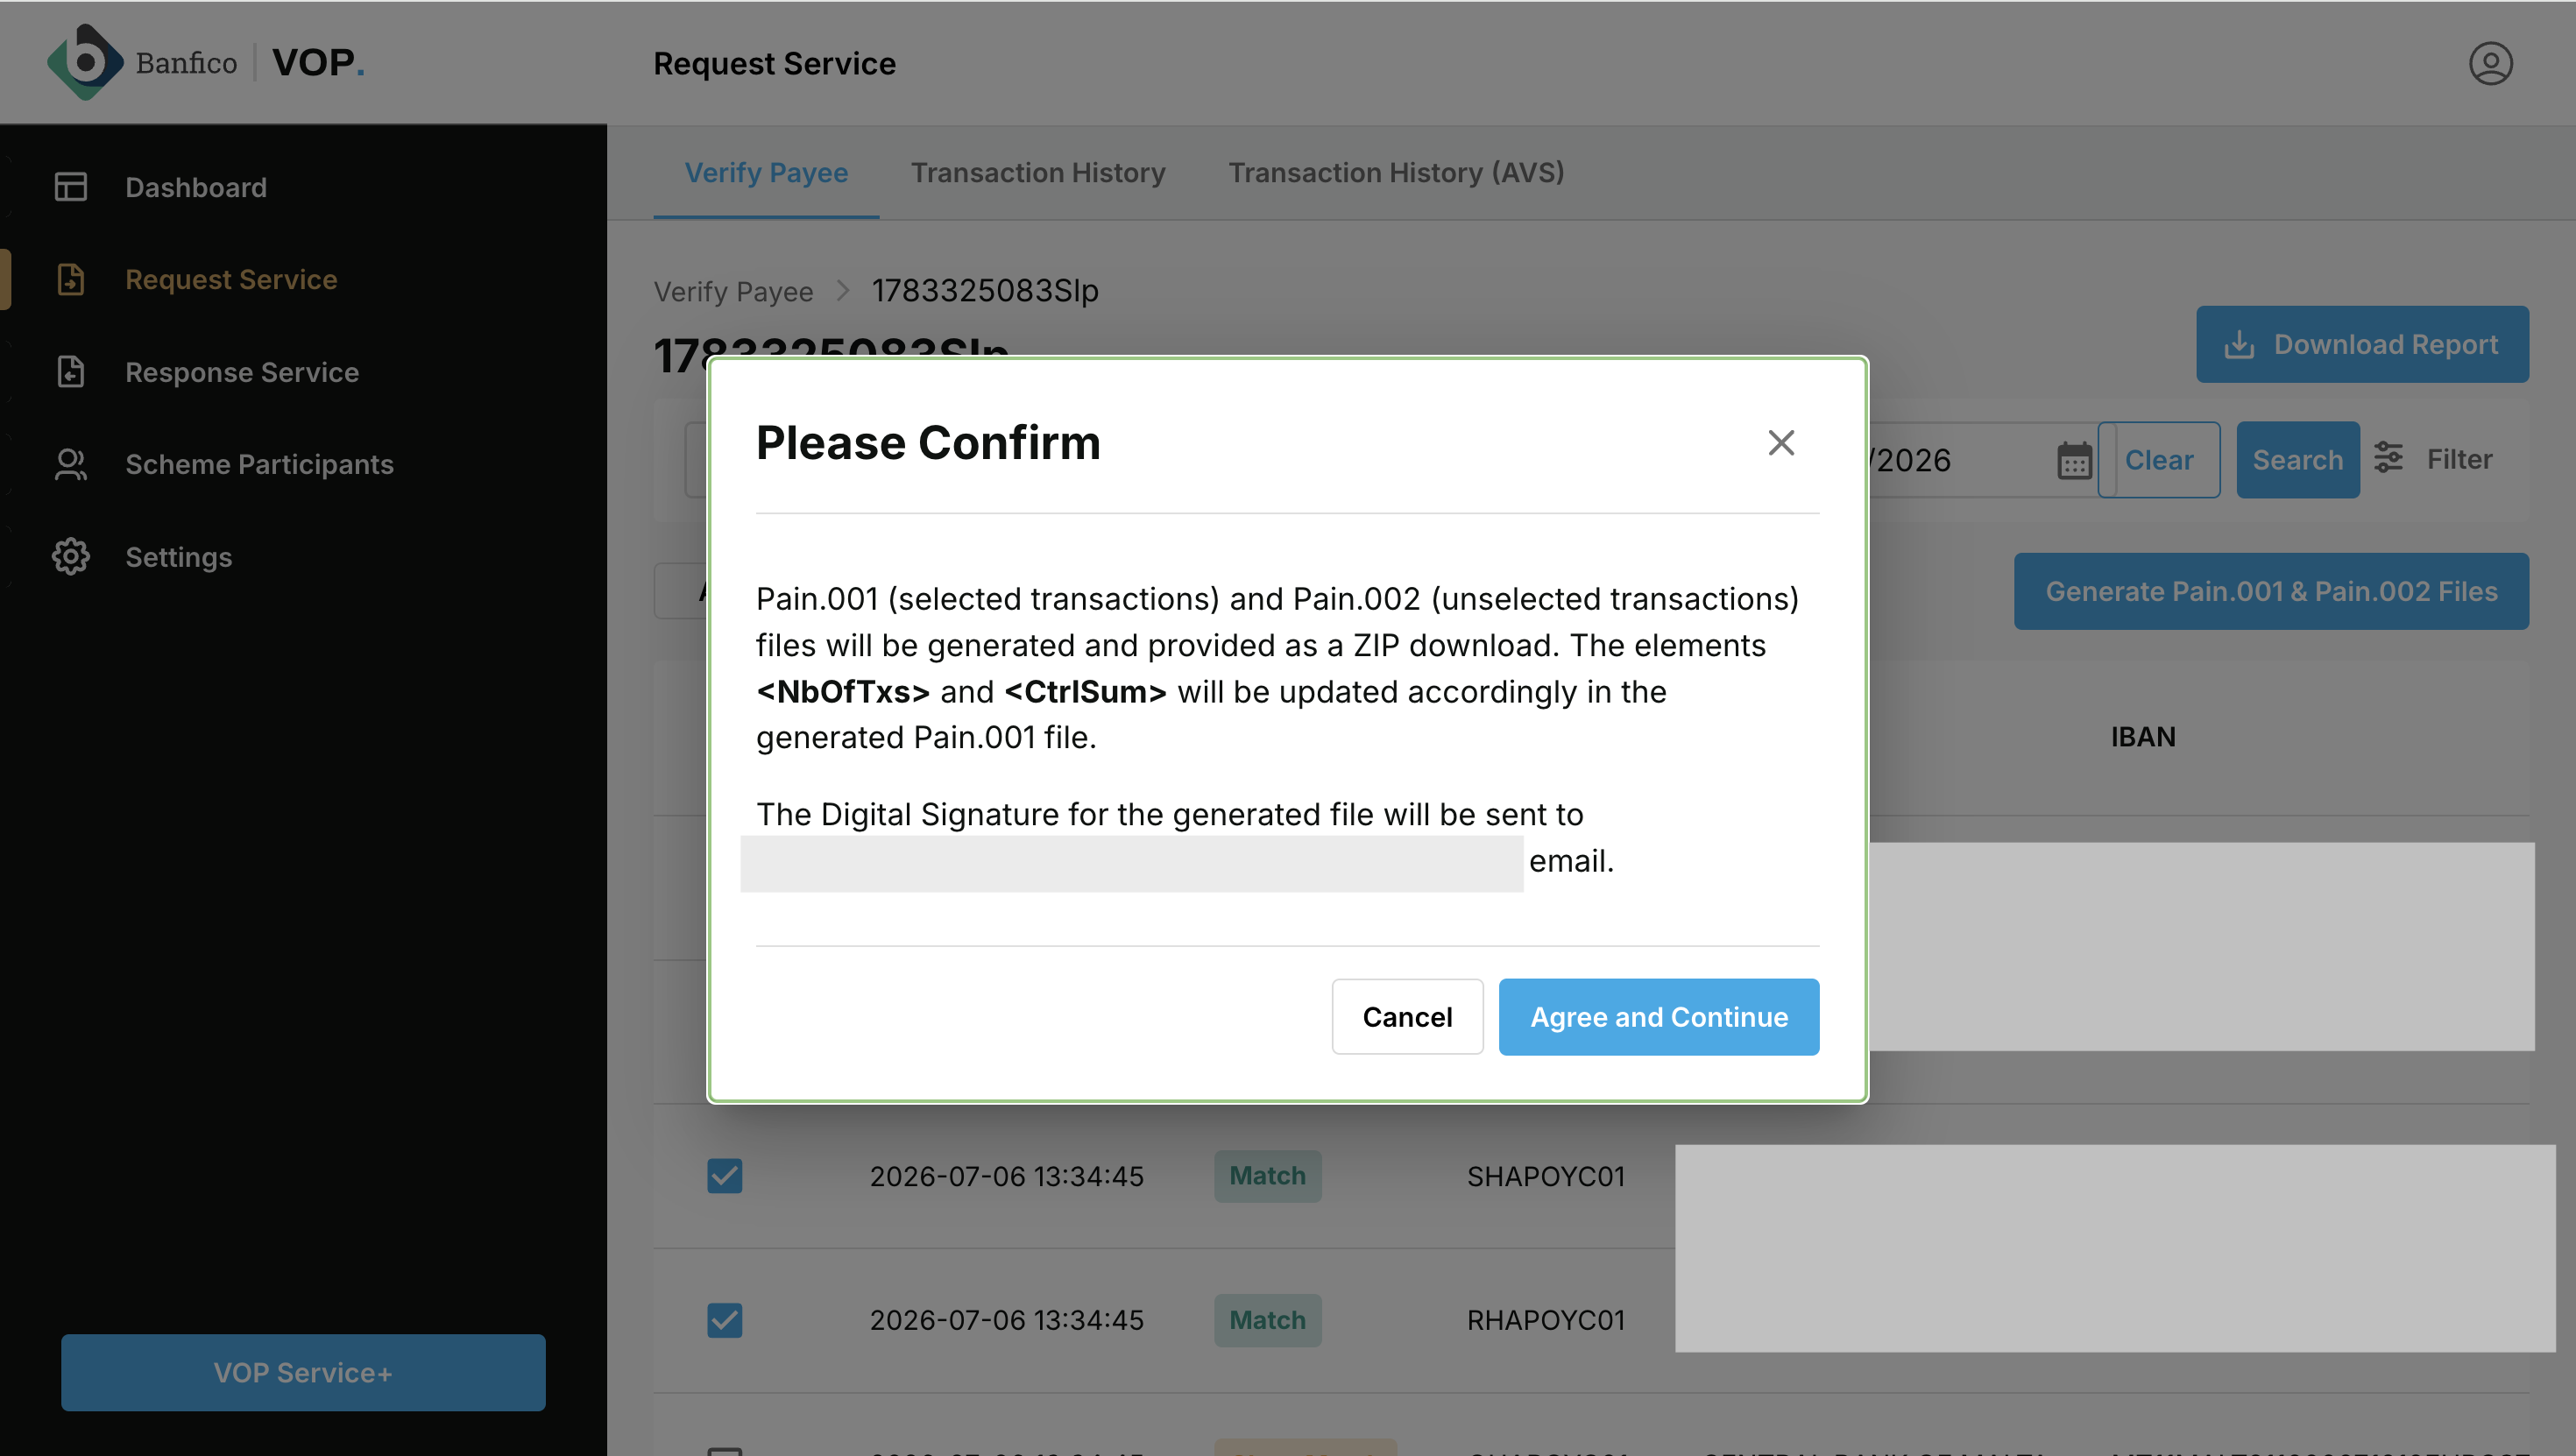The width and height of the screenshot is (2576, 1456).
Task: Click Agree and Continue button
Action: 1659,1016
